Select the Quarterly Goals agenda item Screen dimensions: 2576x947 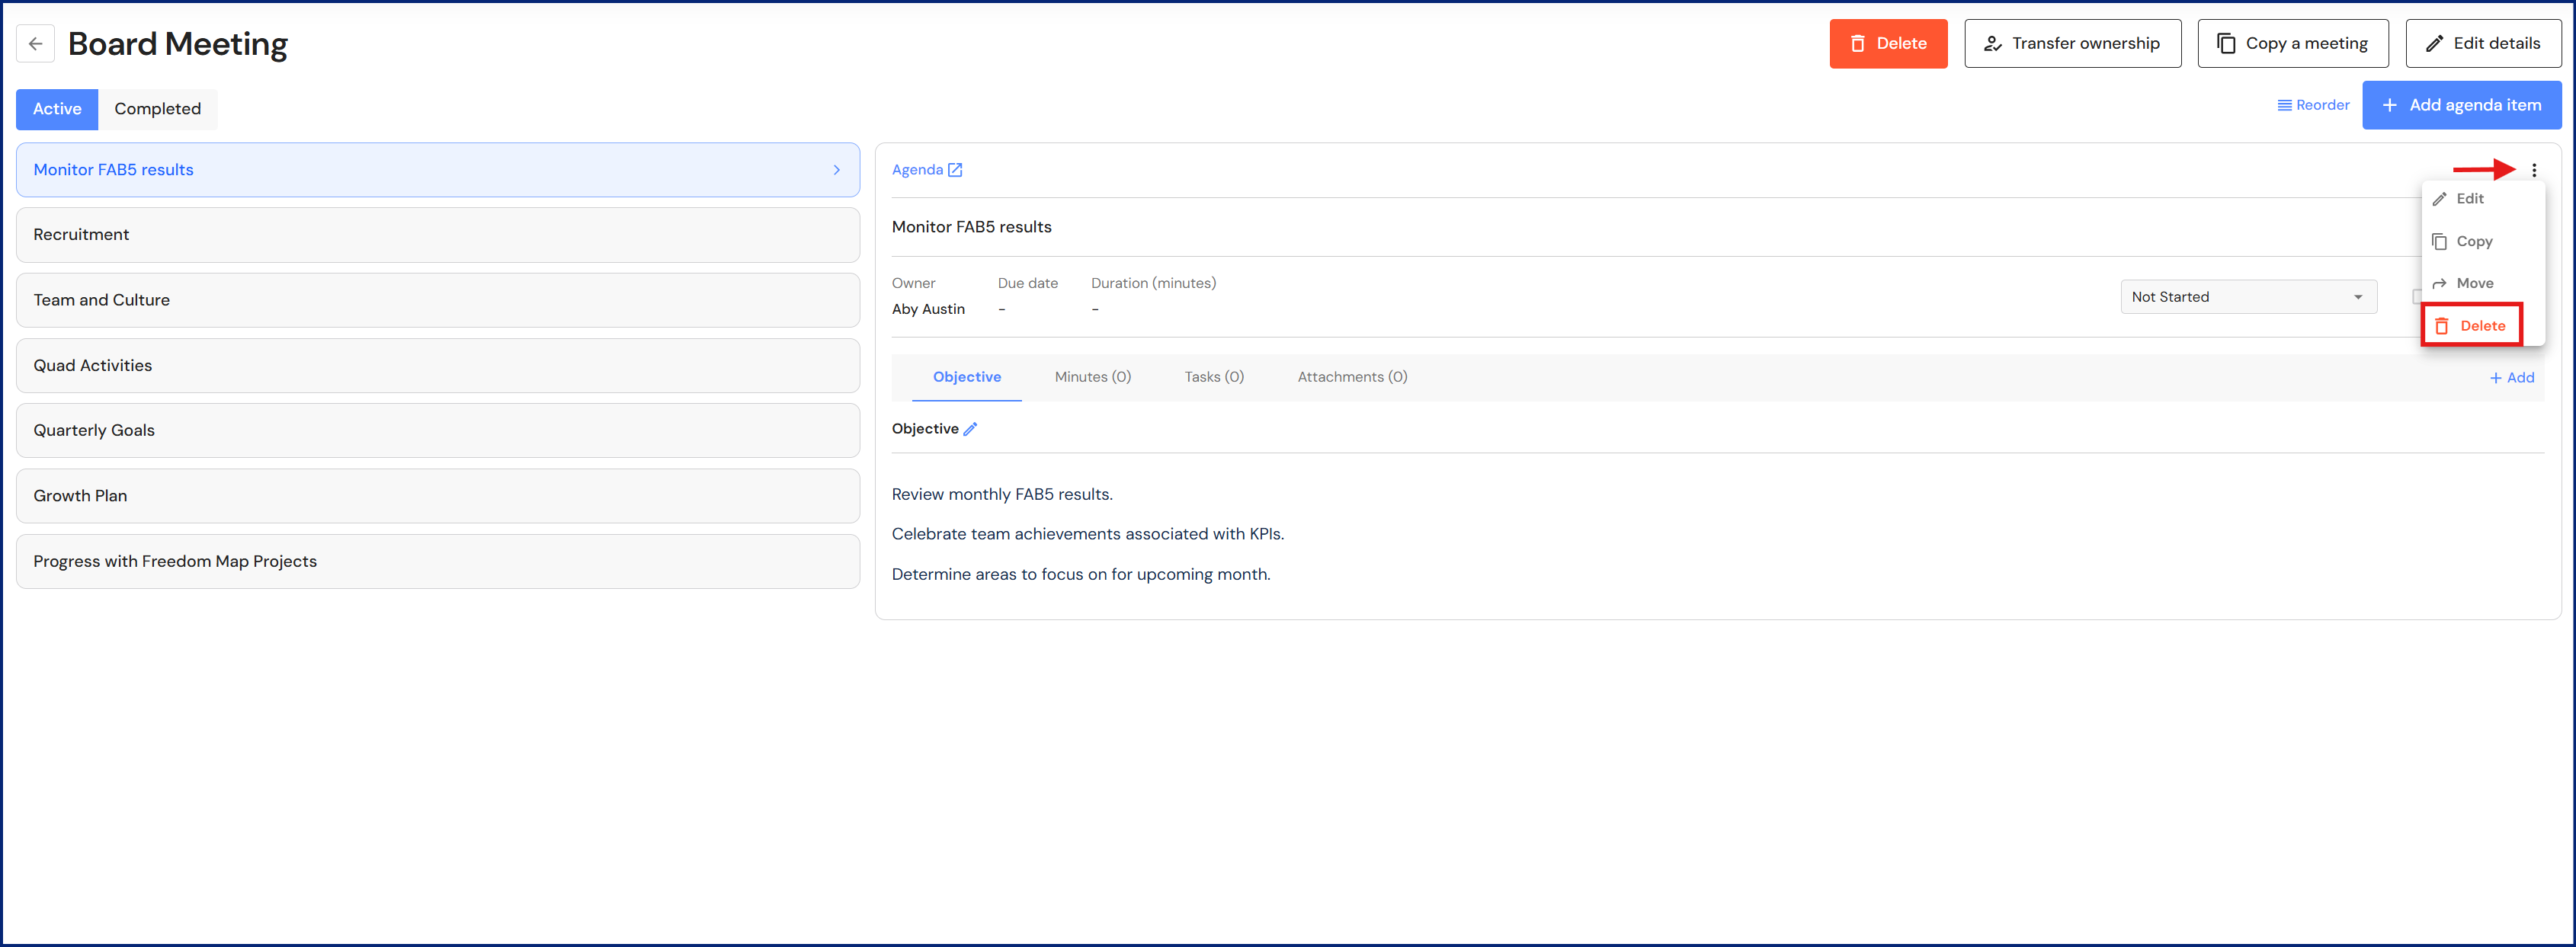click(x=437, y=431)
